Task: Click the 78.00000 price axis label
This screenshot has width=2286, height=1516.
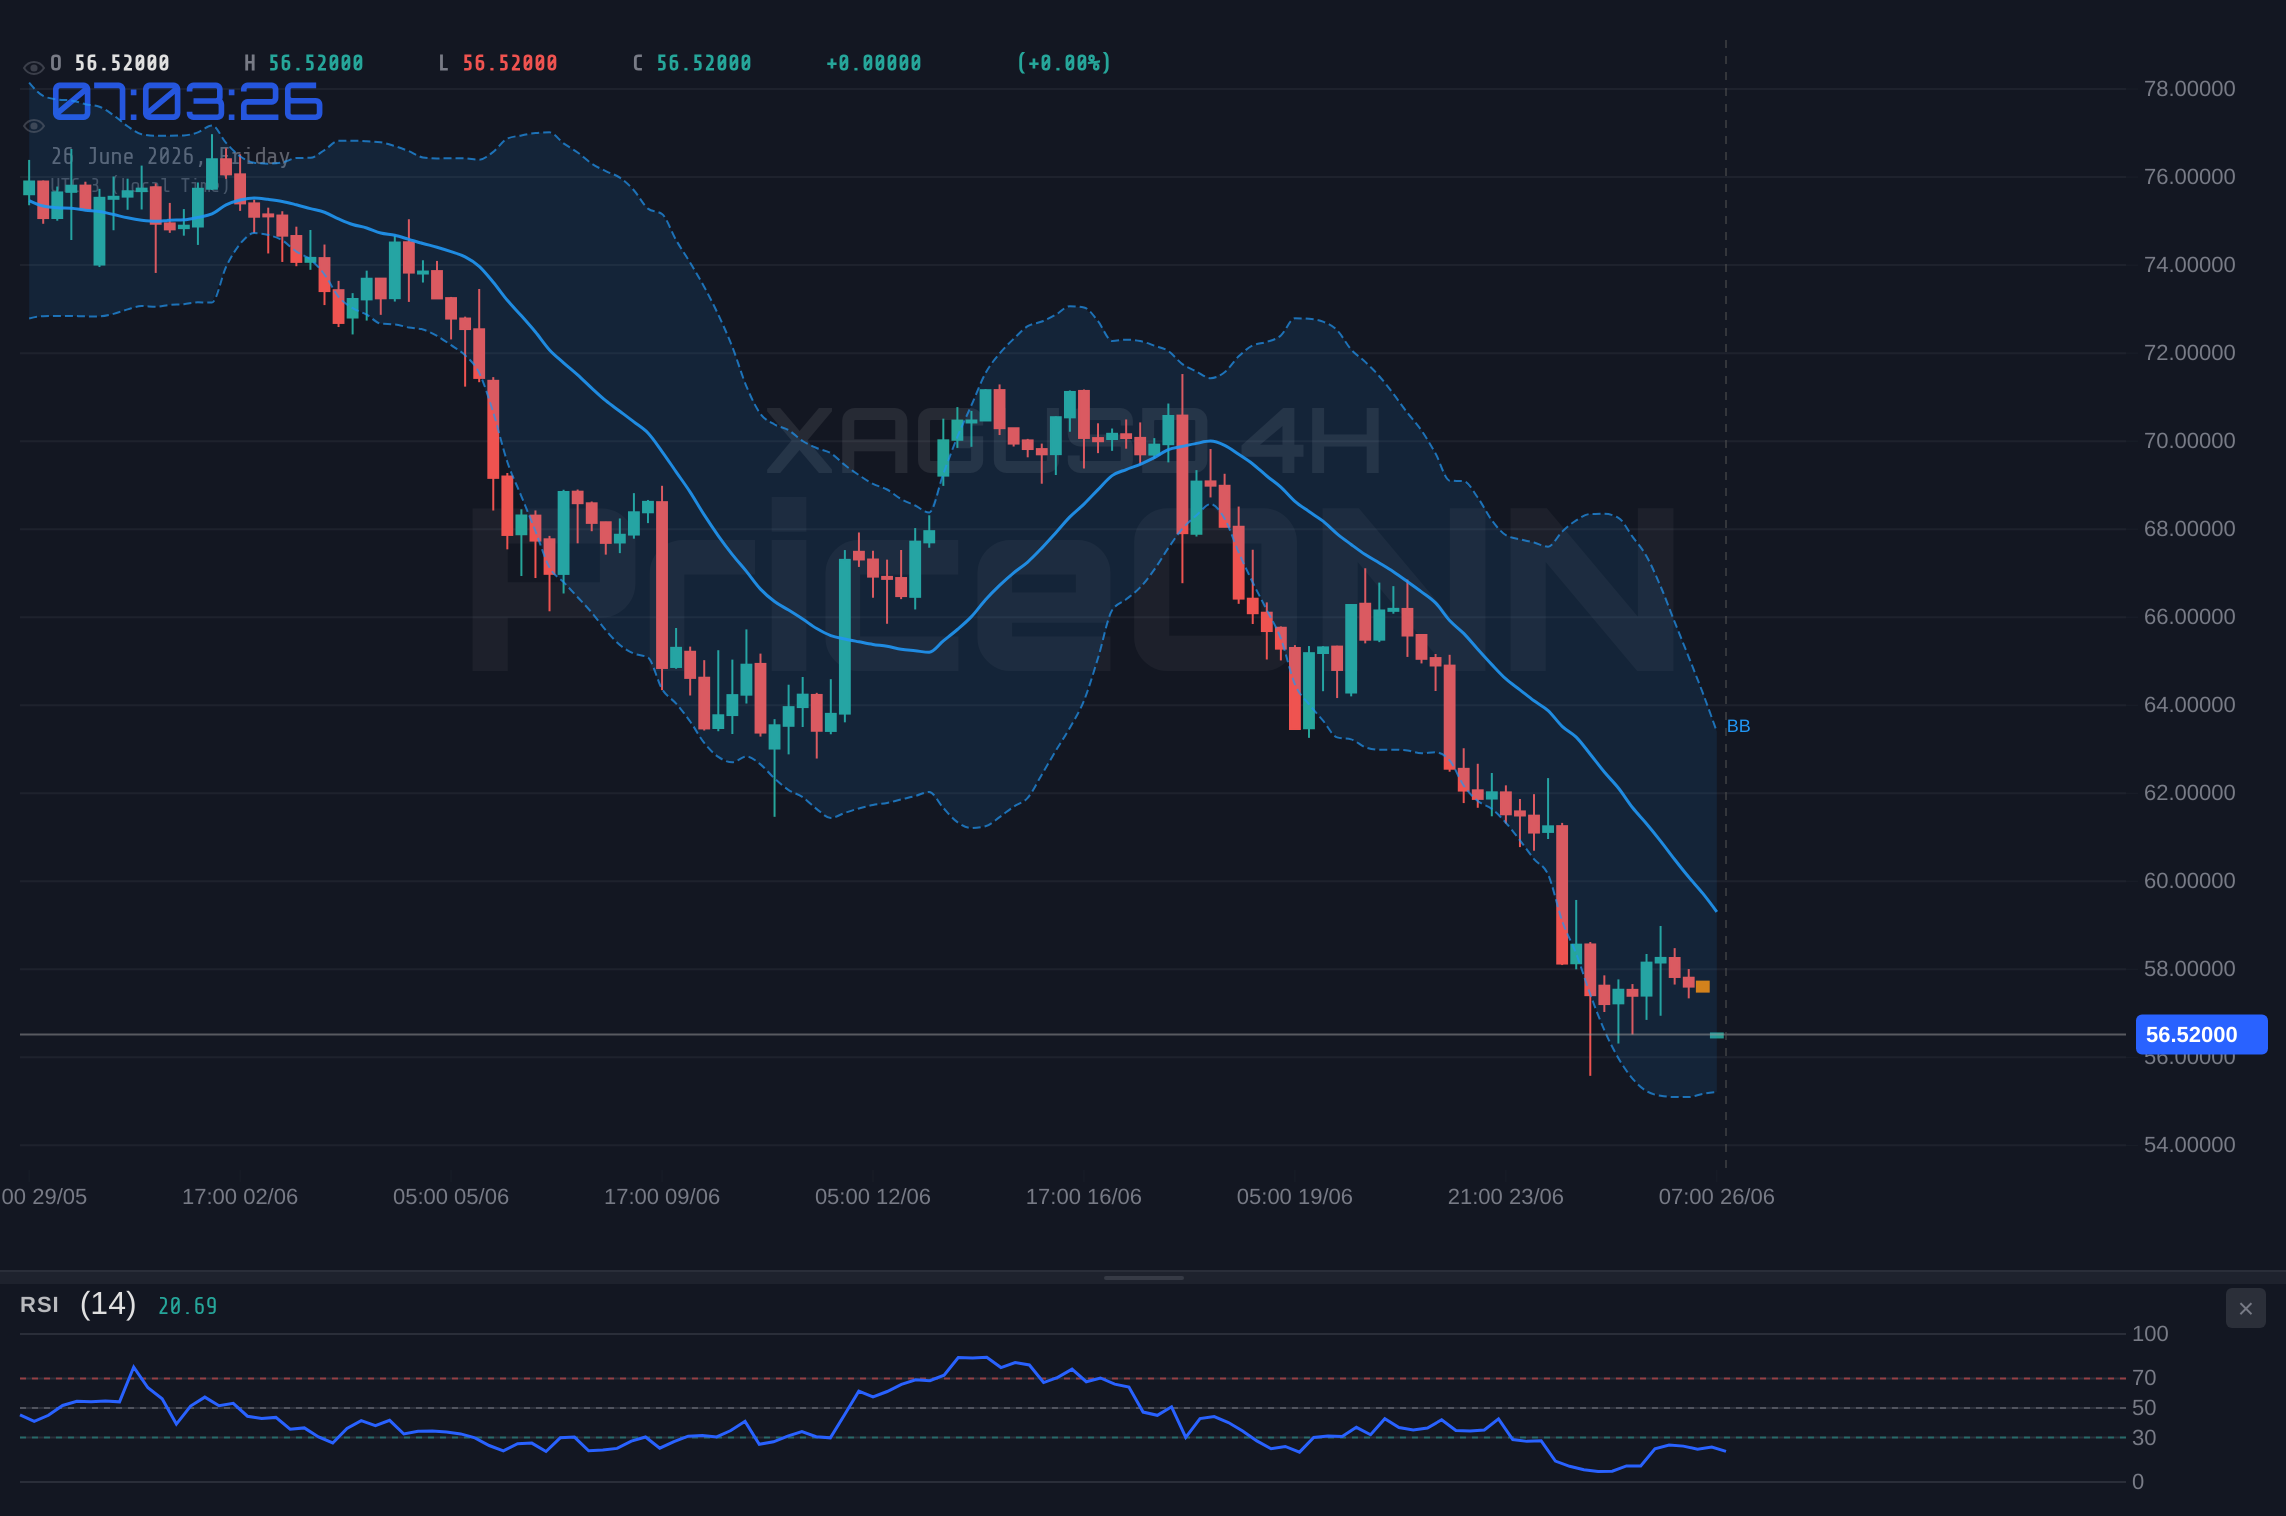Action: (x=2189, y=89)
